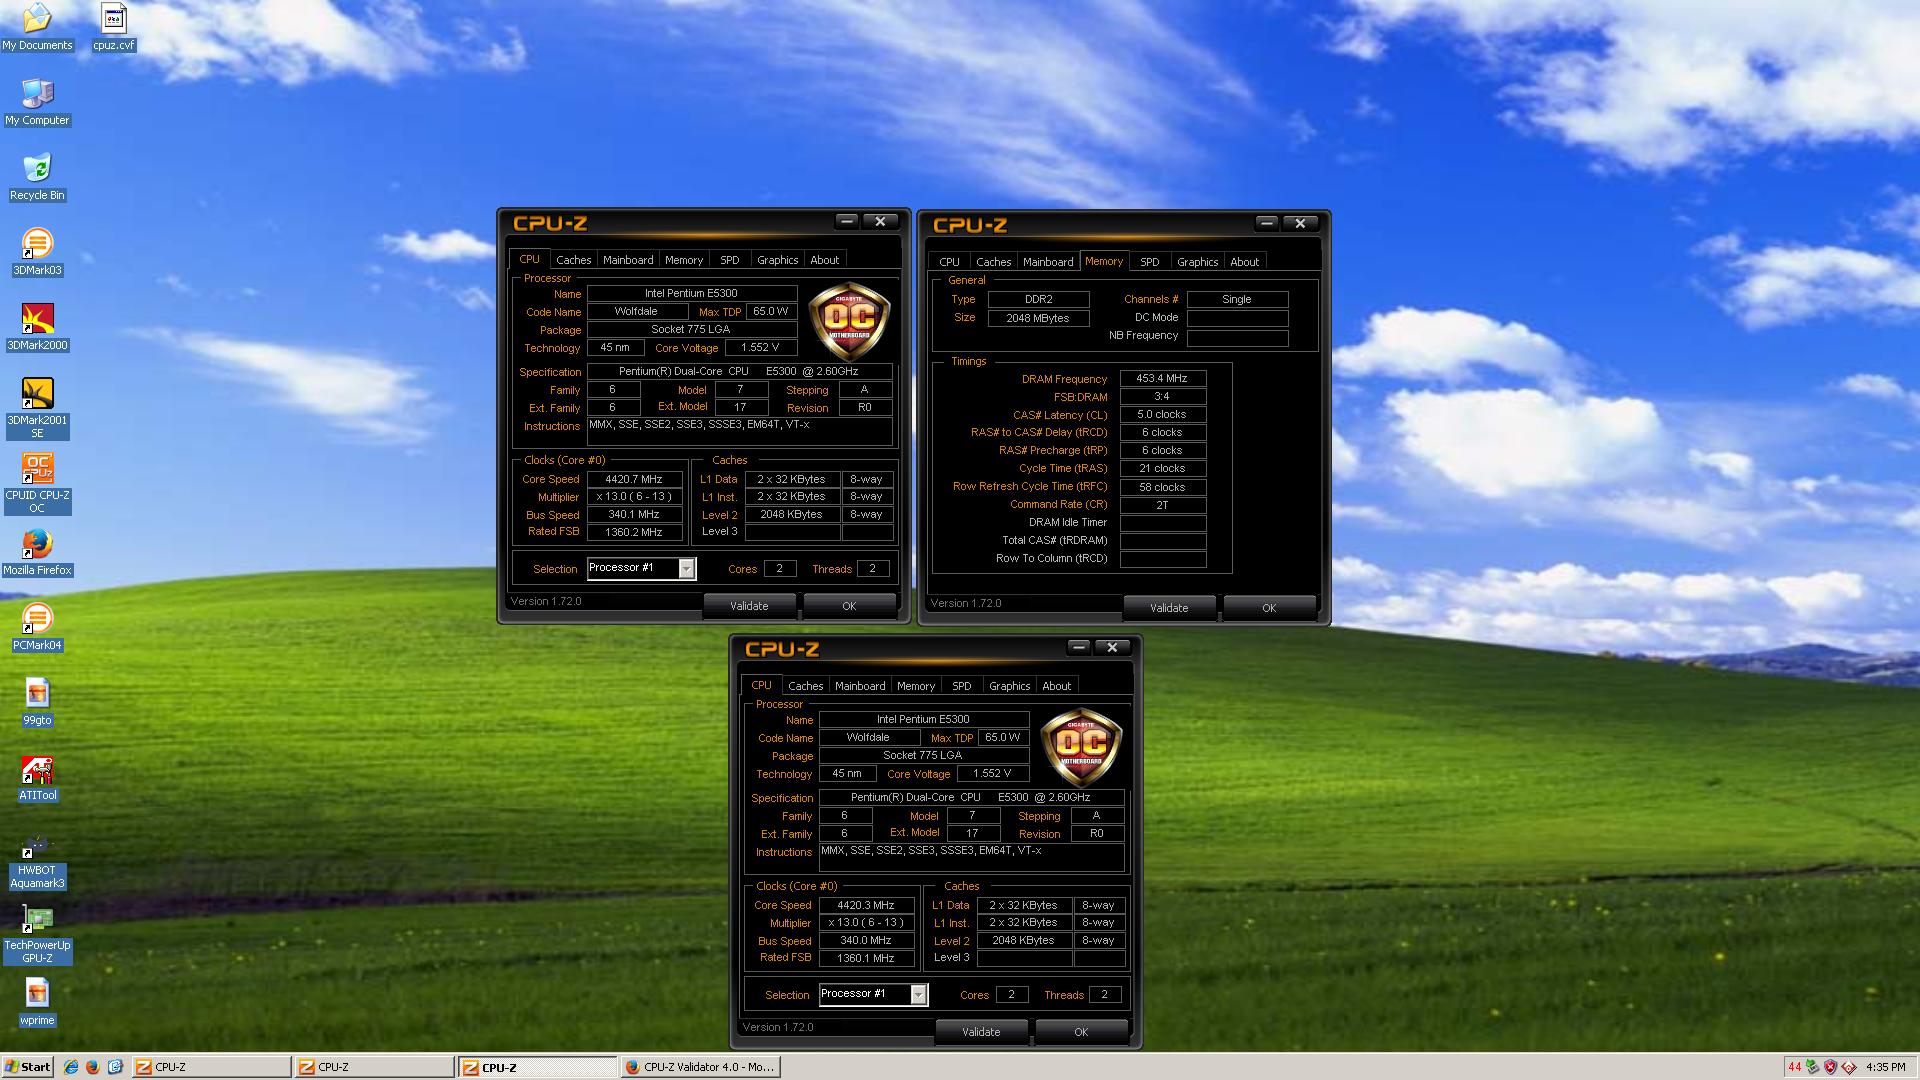Open Caches tab in the 4420.3 MHz CPU-Z window
The height and width of the screenshot is (1080, 1920).
[x=806, y=686]
